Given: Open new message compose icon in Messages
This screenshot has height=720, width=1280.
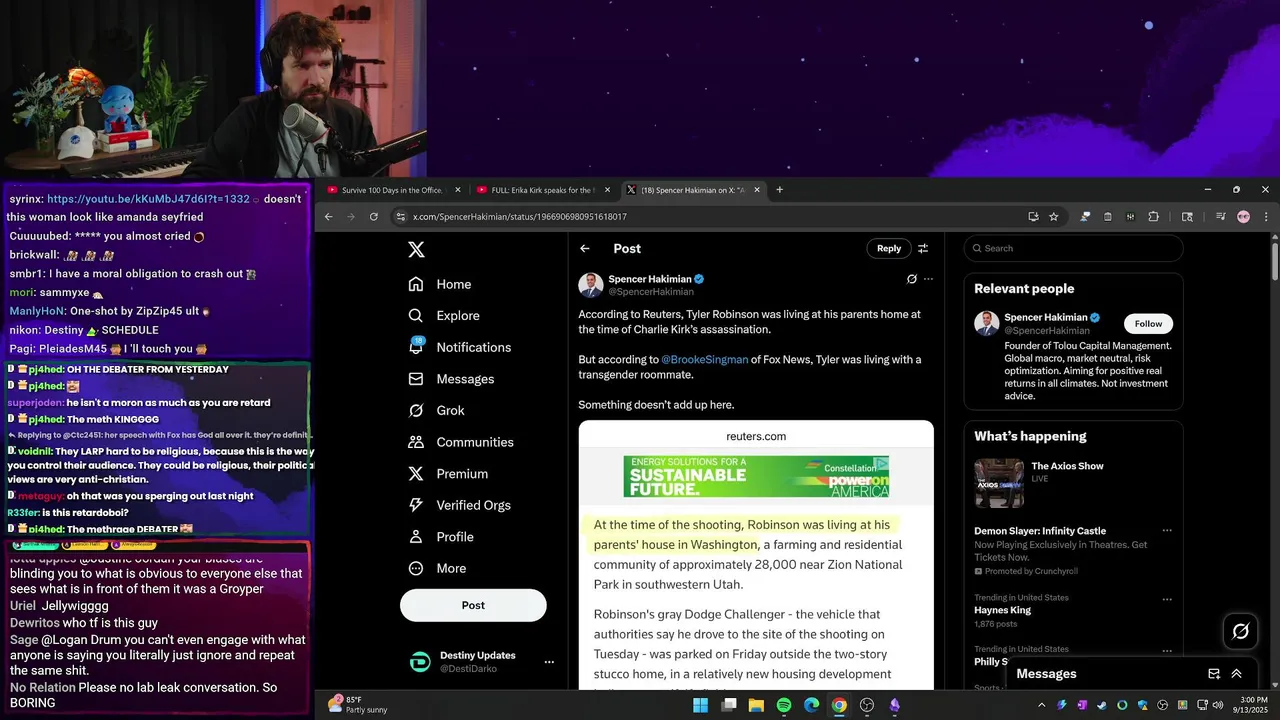Looking at the screenshot, I should pyautogui.click(x=1214, y=674).
